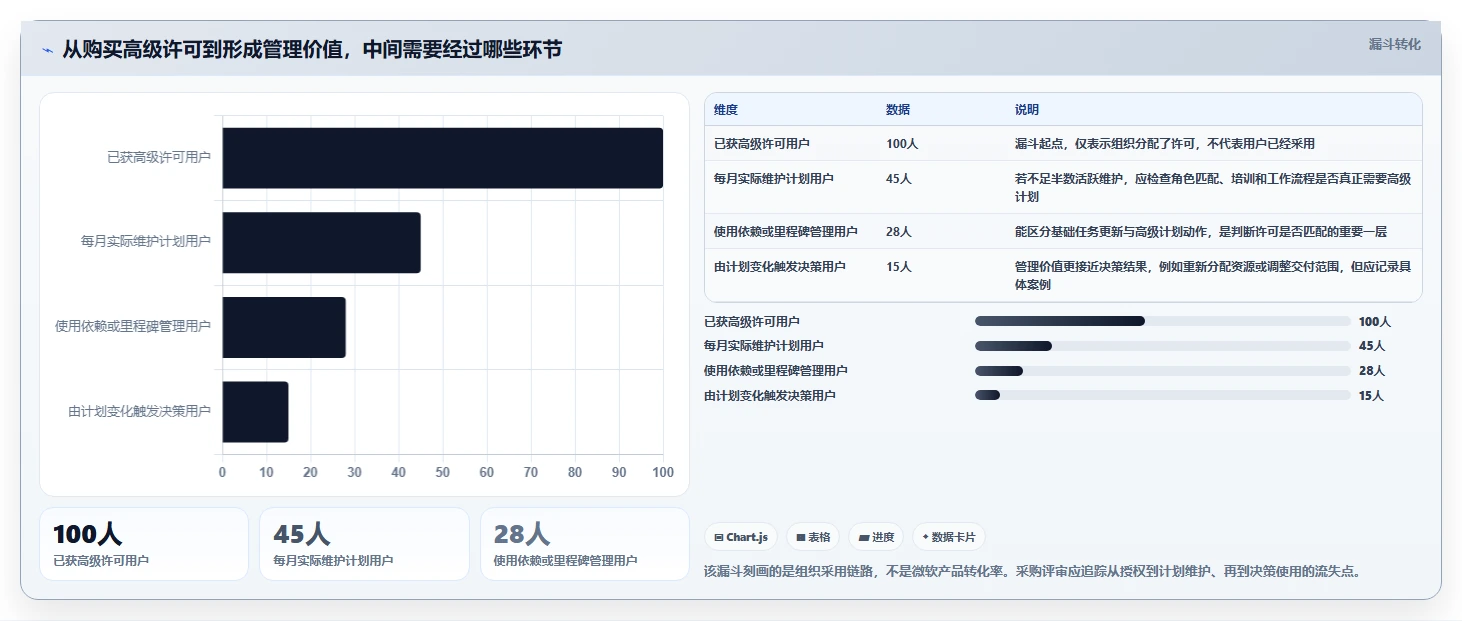Select the 表格 chip
The image size is (1462, 621).
pos(813,537)
